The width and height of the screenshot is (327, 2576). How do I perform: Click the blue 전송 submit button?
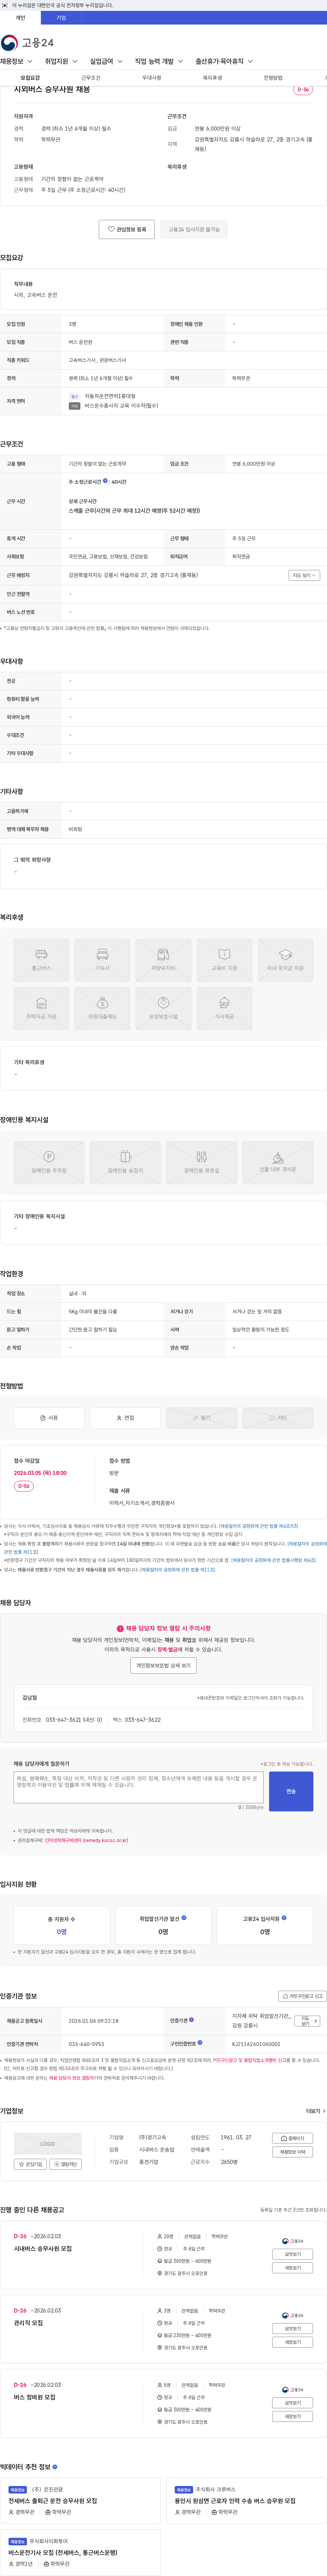point(291,1791)
